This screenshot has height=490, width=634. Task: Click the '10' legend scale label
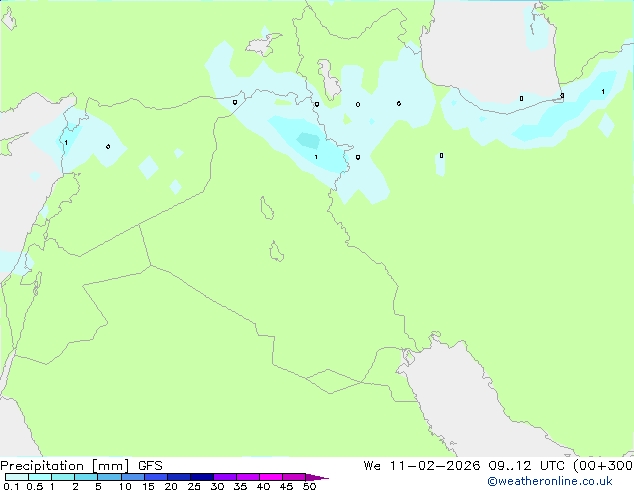click(125, 486)
